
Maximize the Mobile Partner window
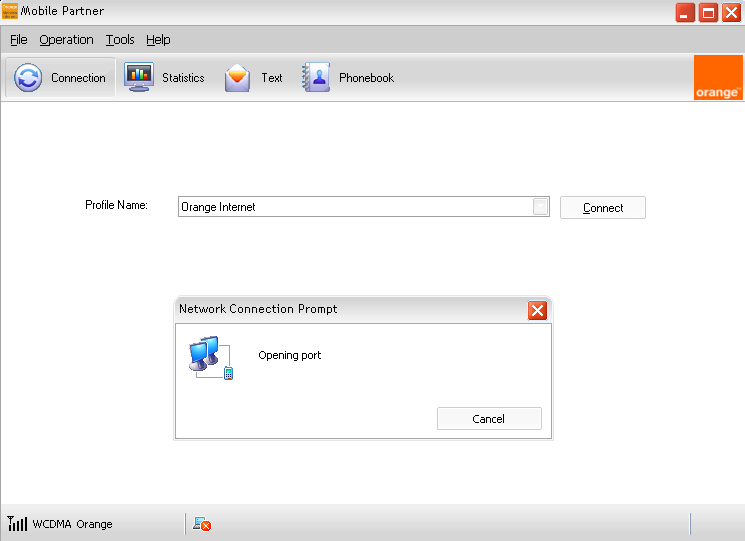click(x=708, y=13)
